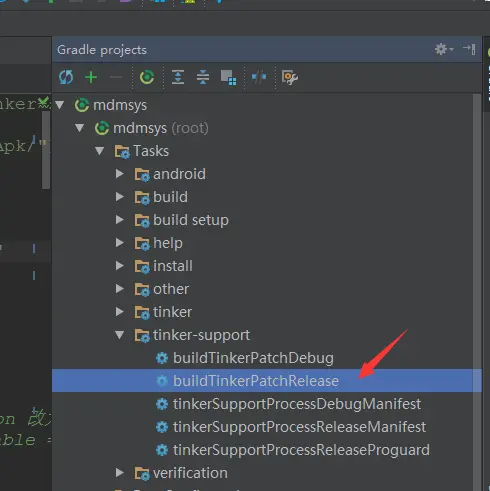Image resolution: width=490 pixels, height=491 pixels.
Task: Expand the other task group
Action: [120, 289]
